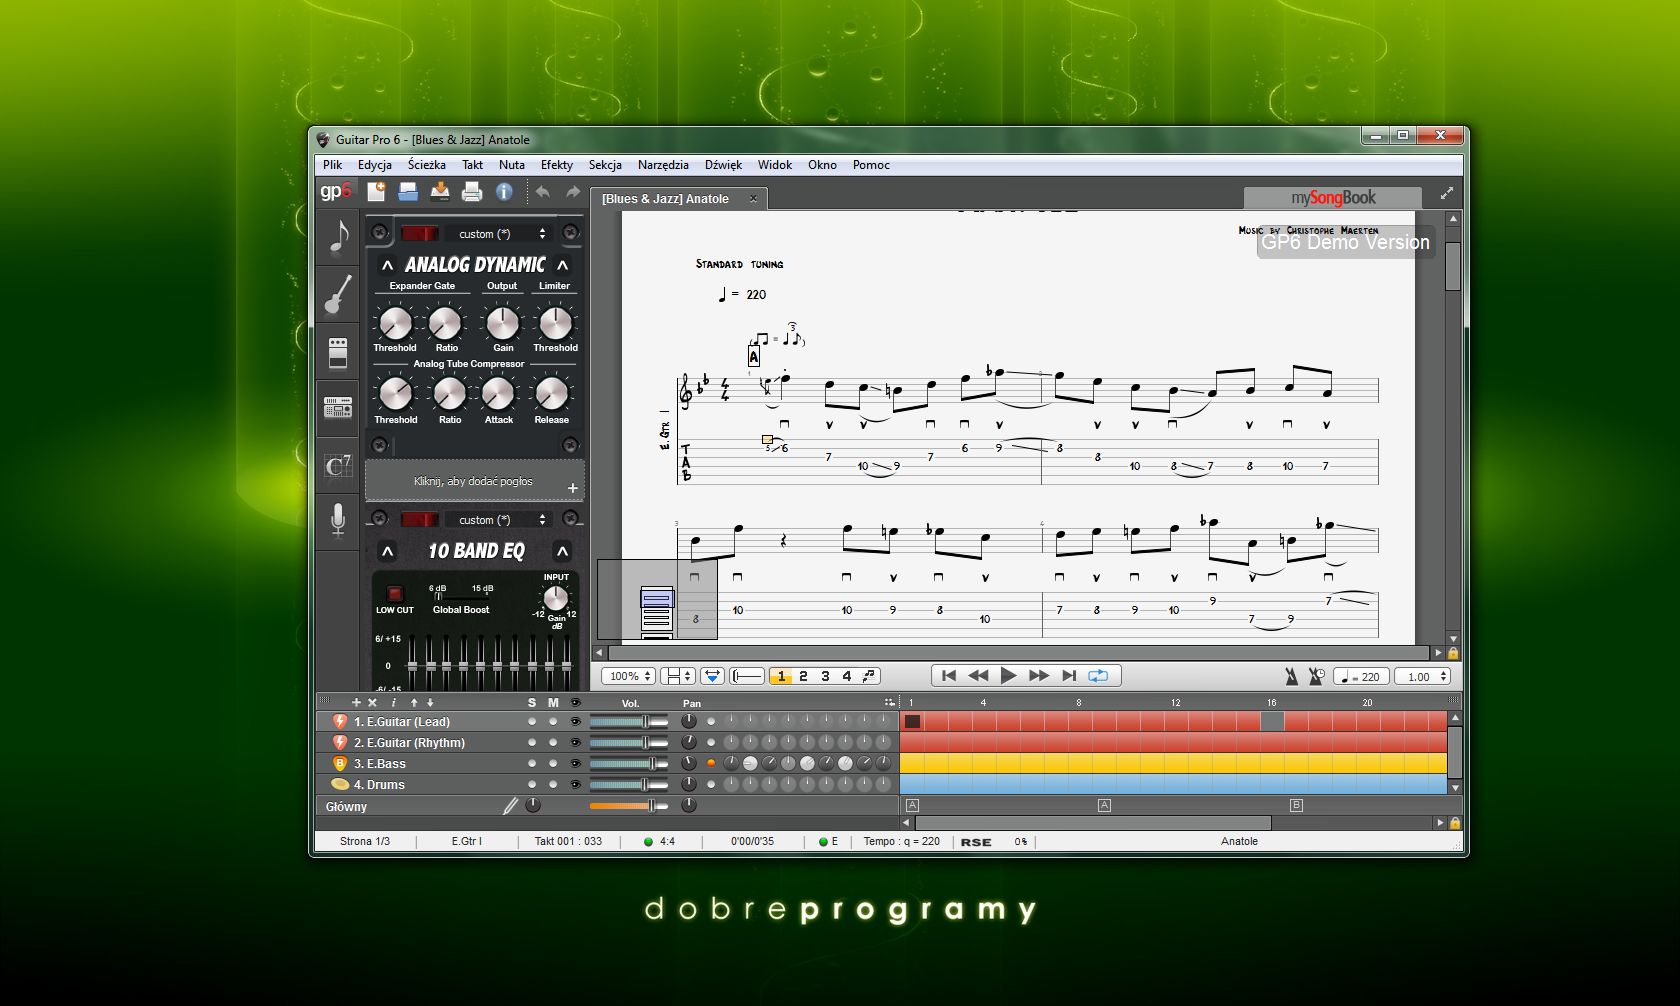Toggle the 10 Band EQ red power switch
The height and width of the screenshot is (1006, 1680).
(419, 519)
